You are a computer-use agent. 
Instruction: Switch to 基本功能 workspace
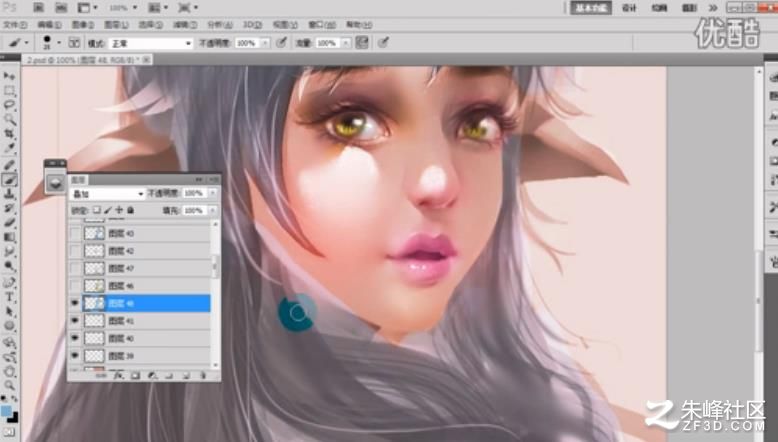pyautogui.click(x=590, y=8)
